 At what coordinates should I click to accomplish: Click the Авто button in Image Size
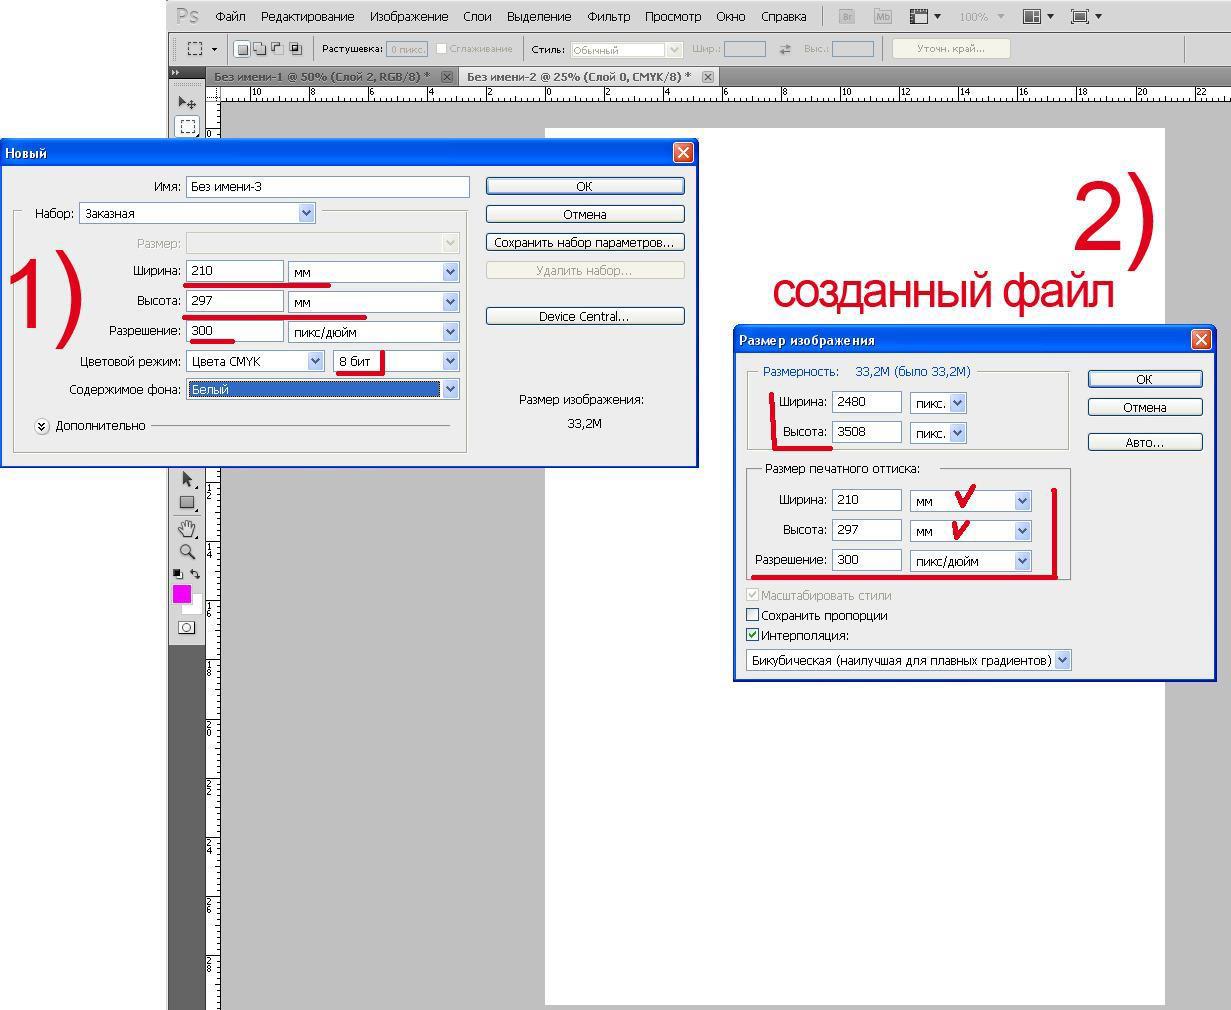pos(1144,442)
